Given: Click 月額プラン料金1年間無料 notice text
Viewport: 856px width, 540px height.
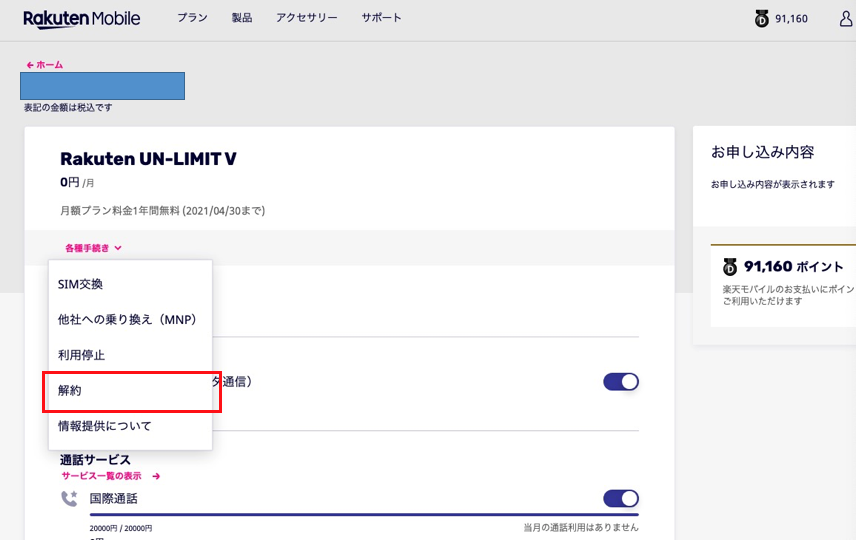Looking at the screenshot, I should 163,211.
